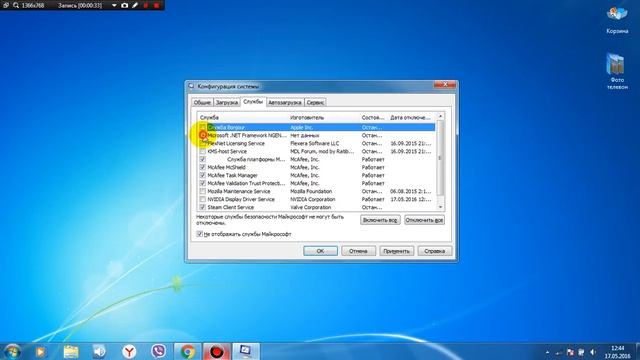Image resolution: width=640 pixels, height=360 pixels.
Task: Click the services list scrollbar down arrow
Action: pyautogui.click(x=440, y=207)
